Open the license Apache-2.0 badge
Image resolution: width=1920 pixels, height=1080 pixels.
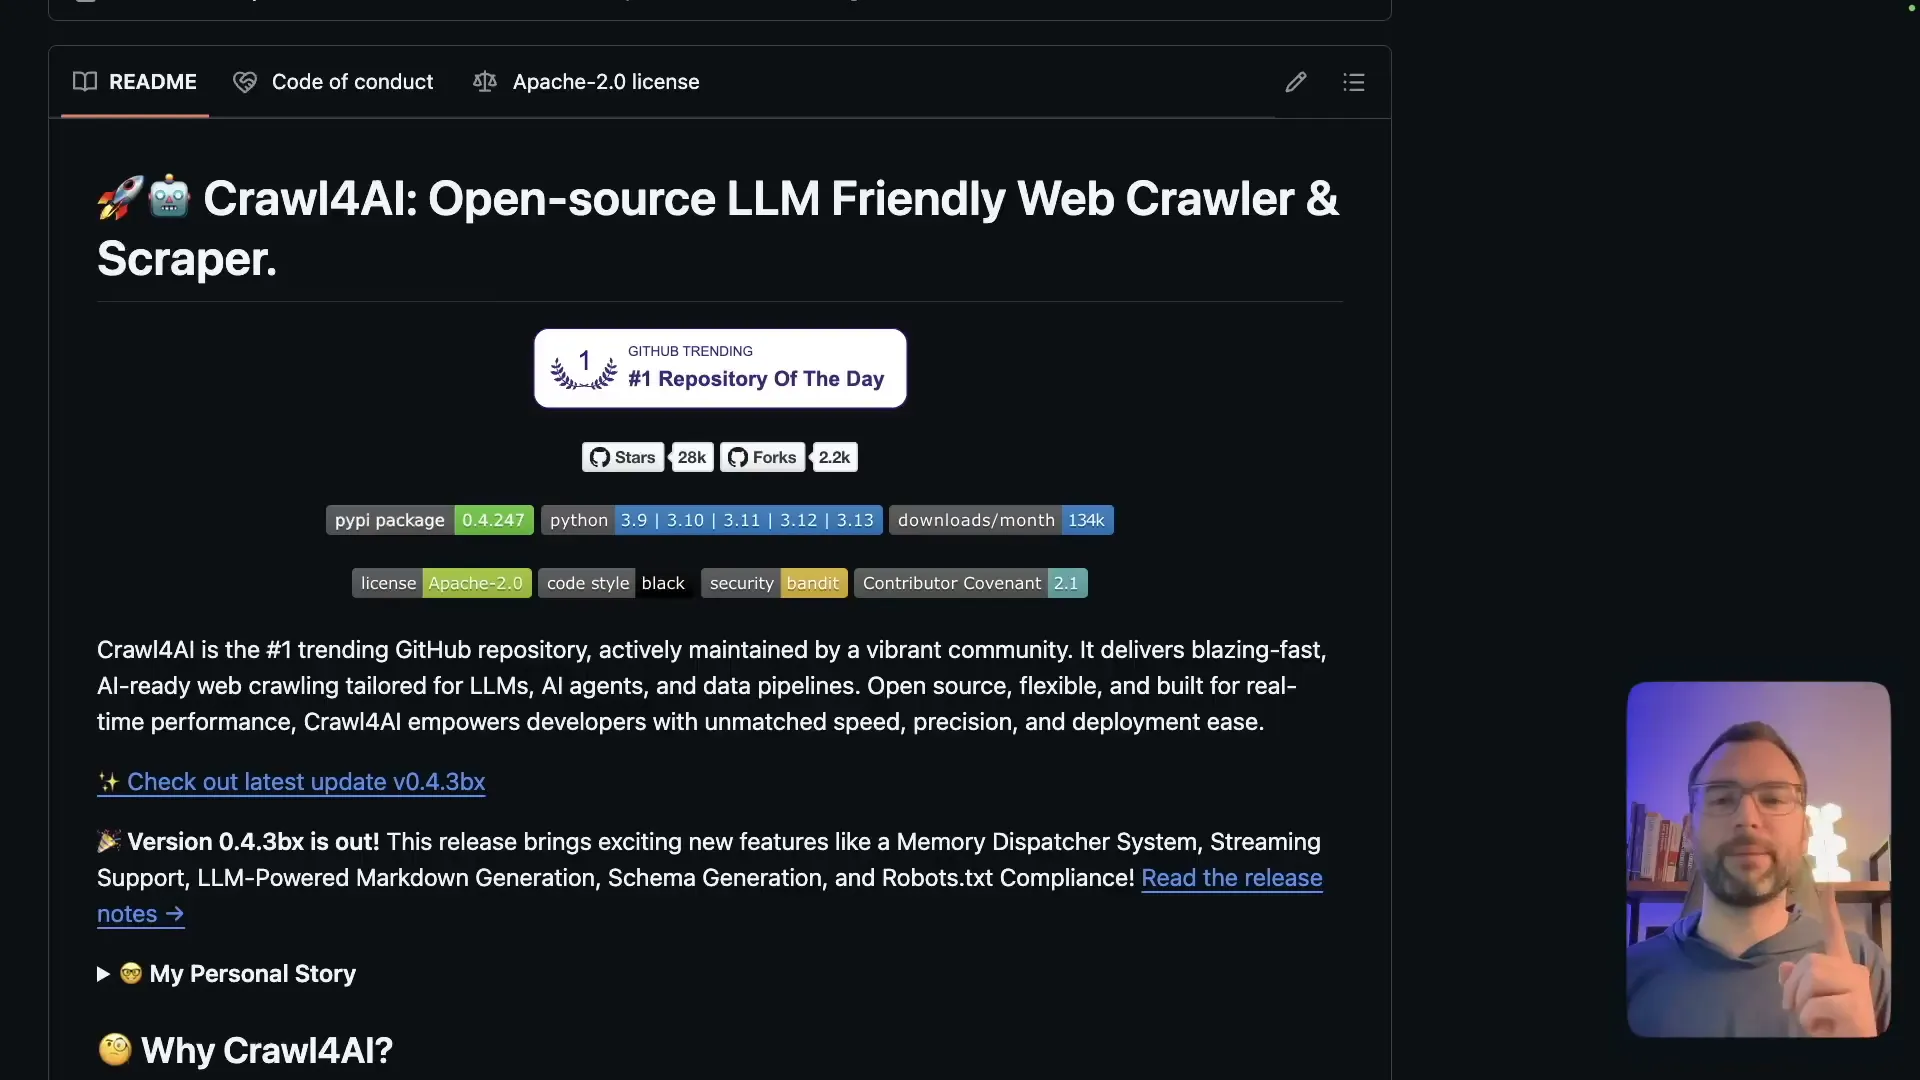[x=442, y=583]
